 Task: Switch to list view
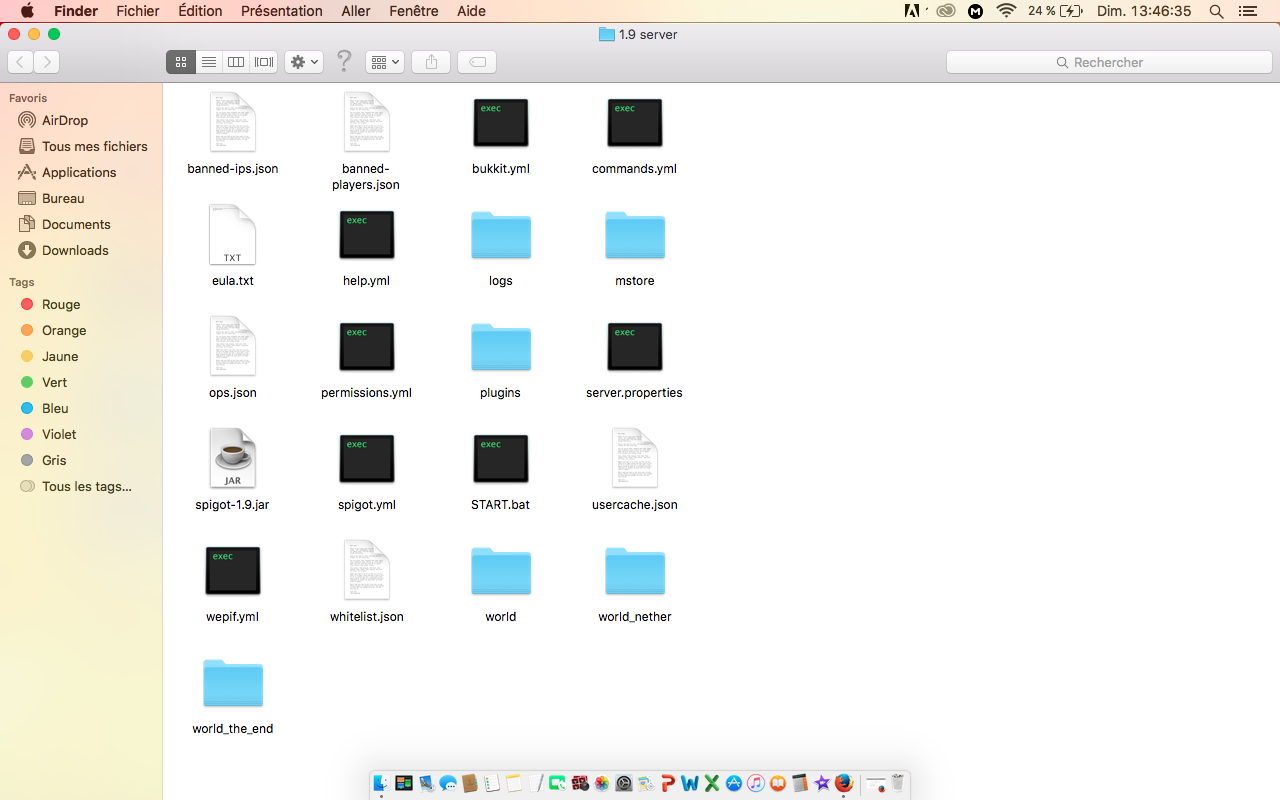point(208,62)
